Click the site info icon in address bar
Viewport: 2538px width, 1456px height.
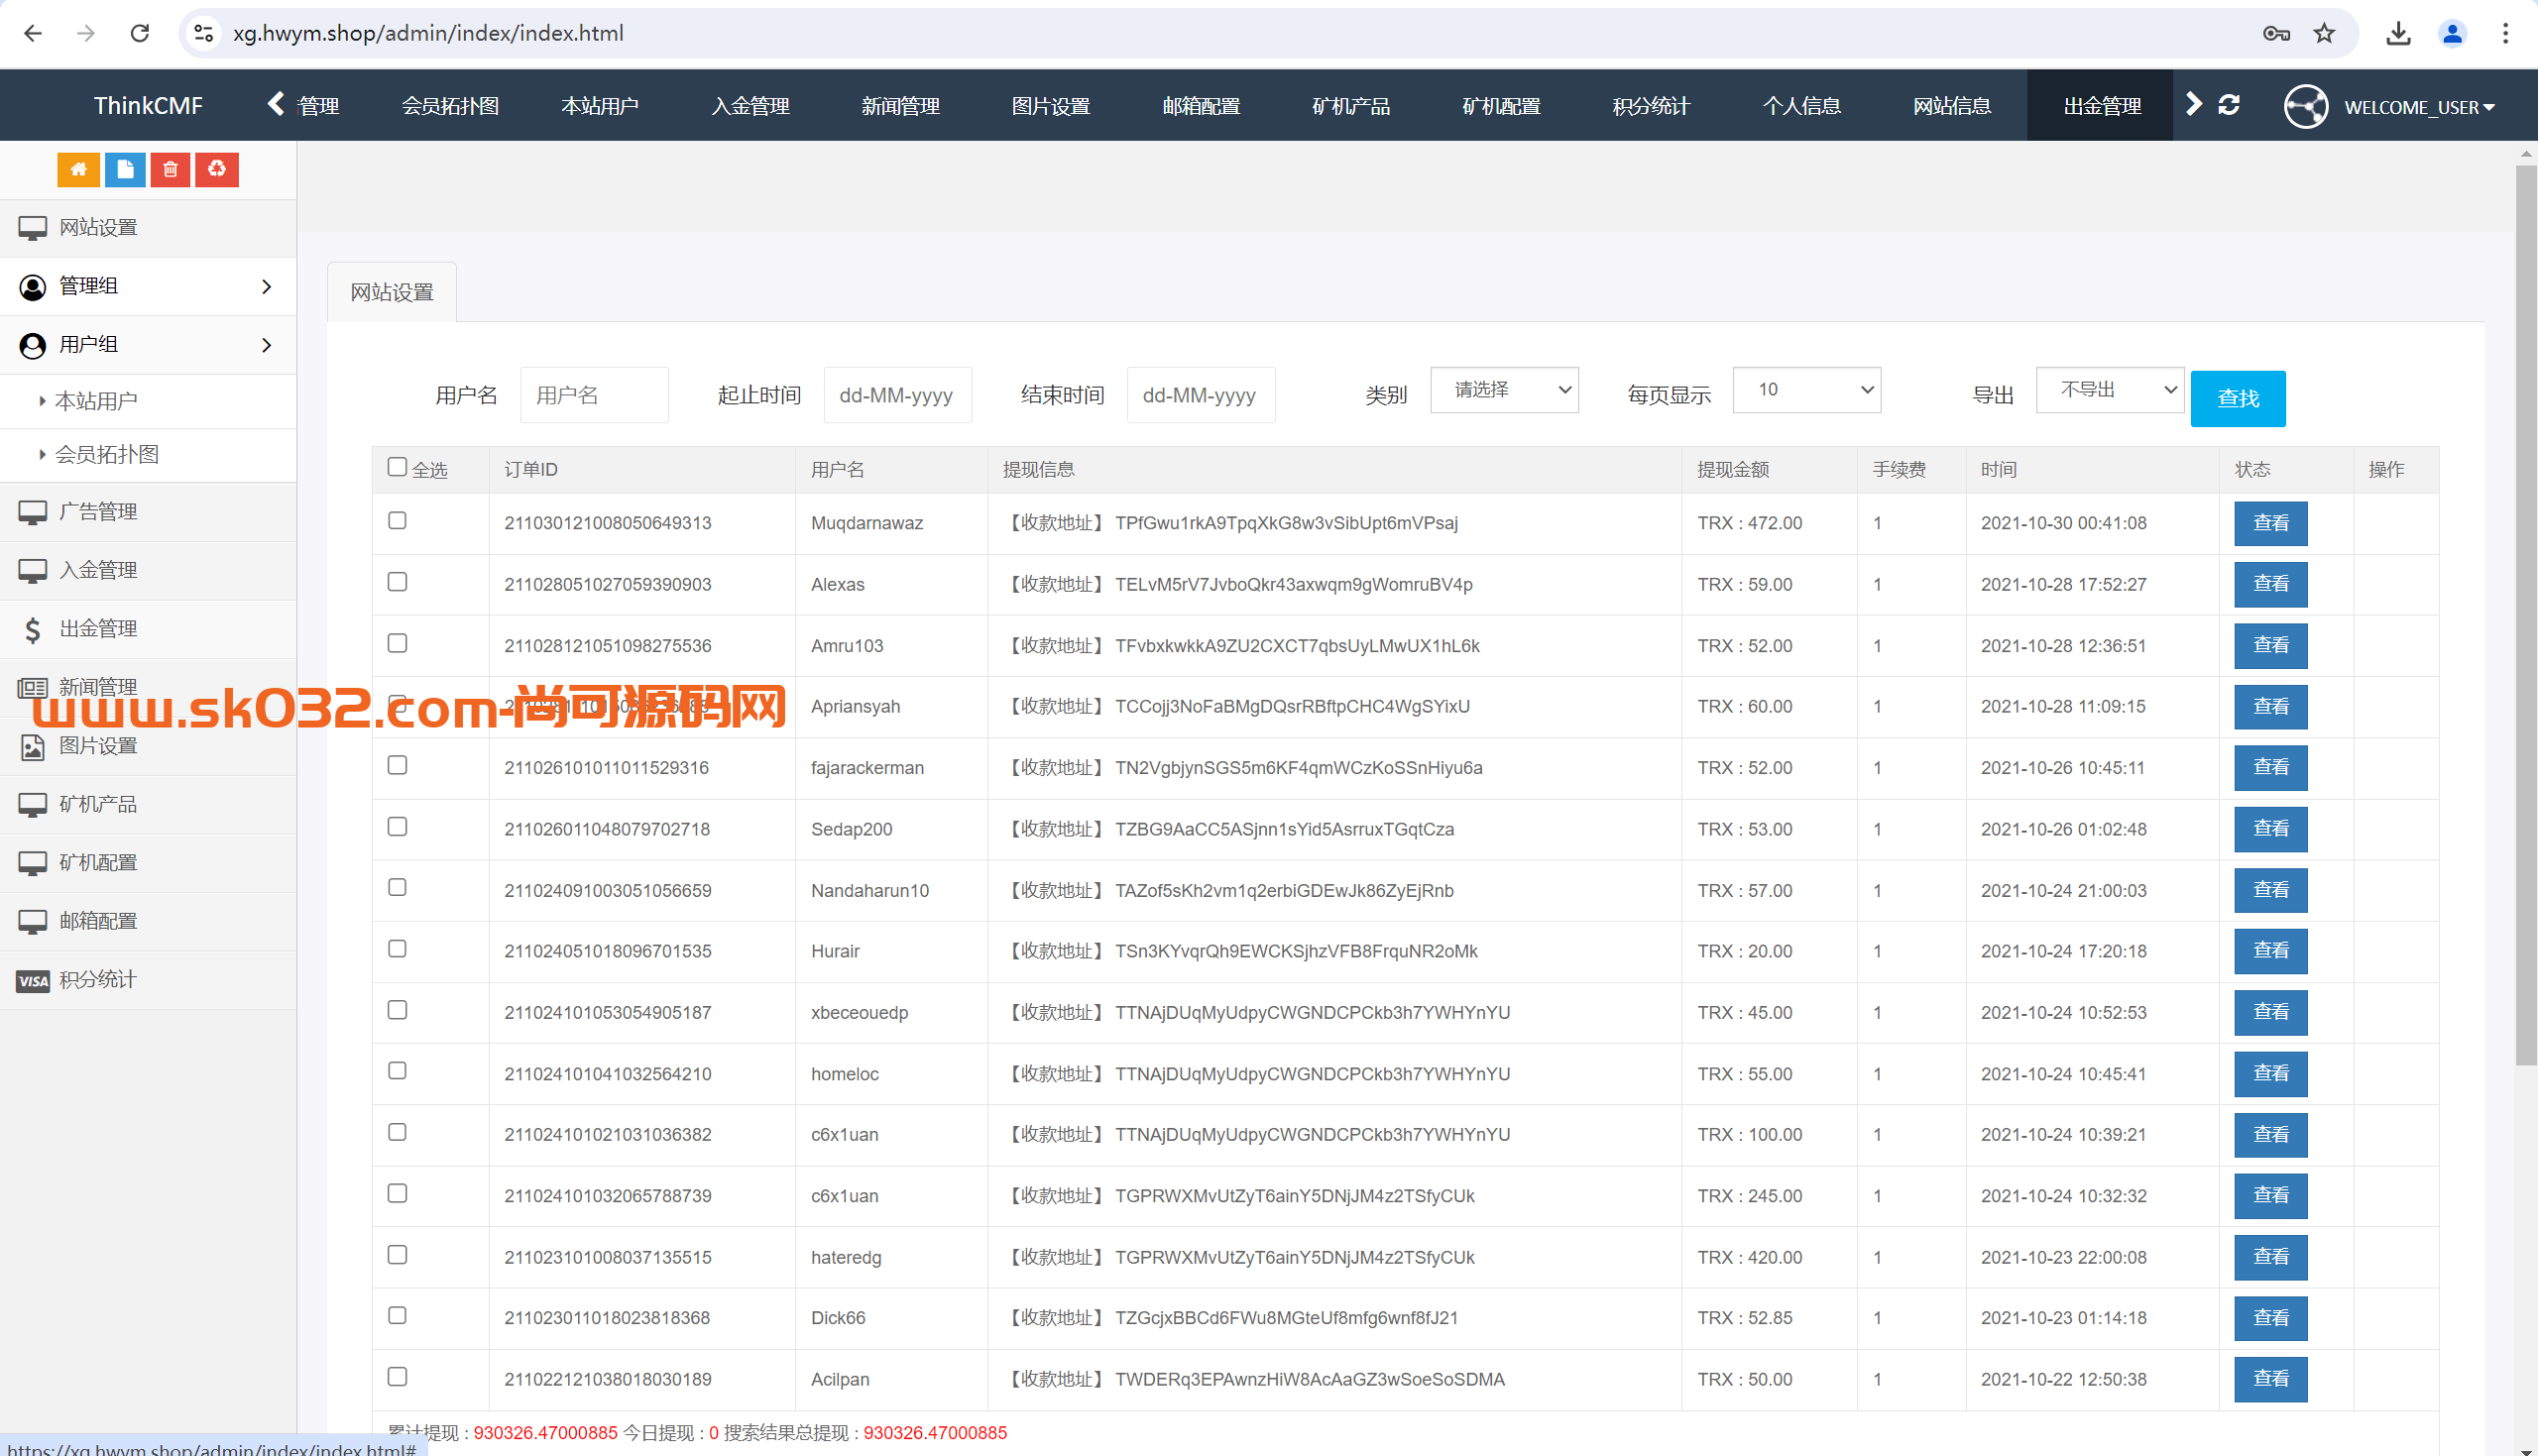pyautogui.click(x=204, y=33)
